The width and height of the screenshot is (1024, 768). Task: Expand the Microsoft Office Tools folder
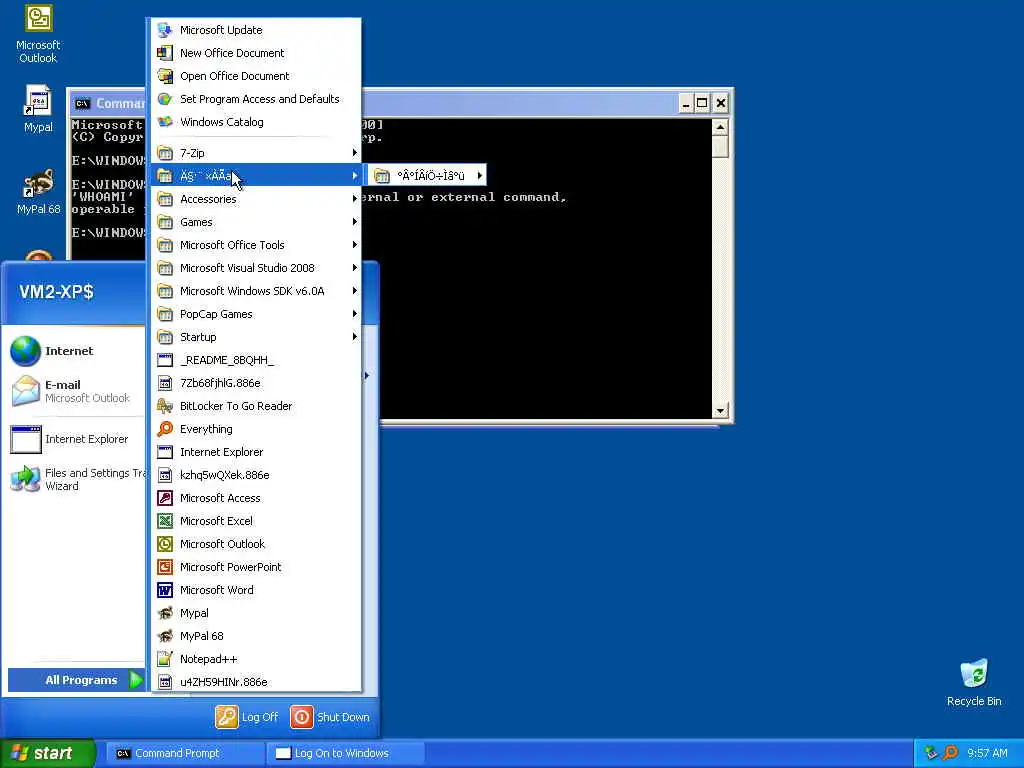[x=256, y=245]
